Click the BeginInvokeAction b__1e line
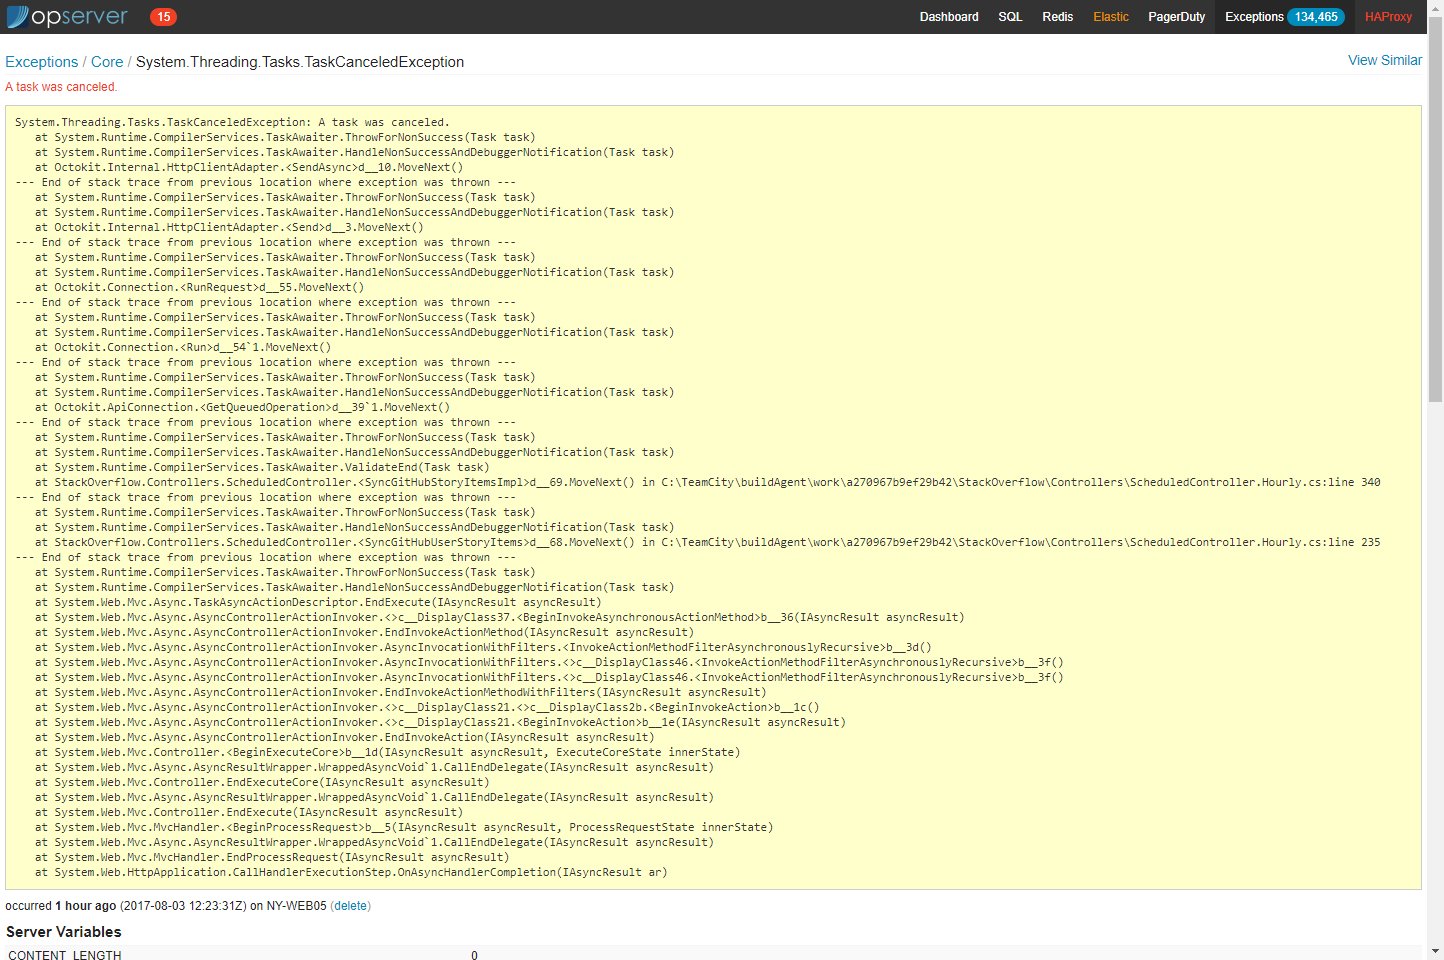 click(440, 722)
